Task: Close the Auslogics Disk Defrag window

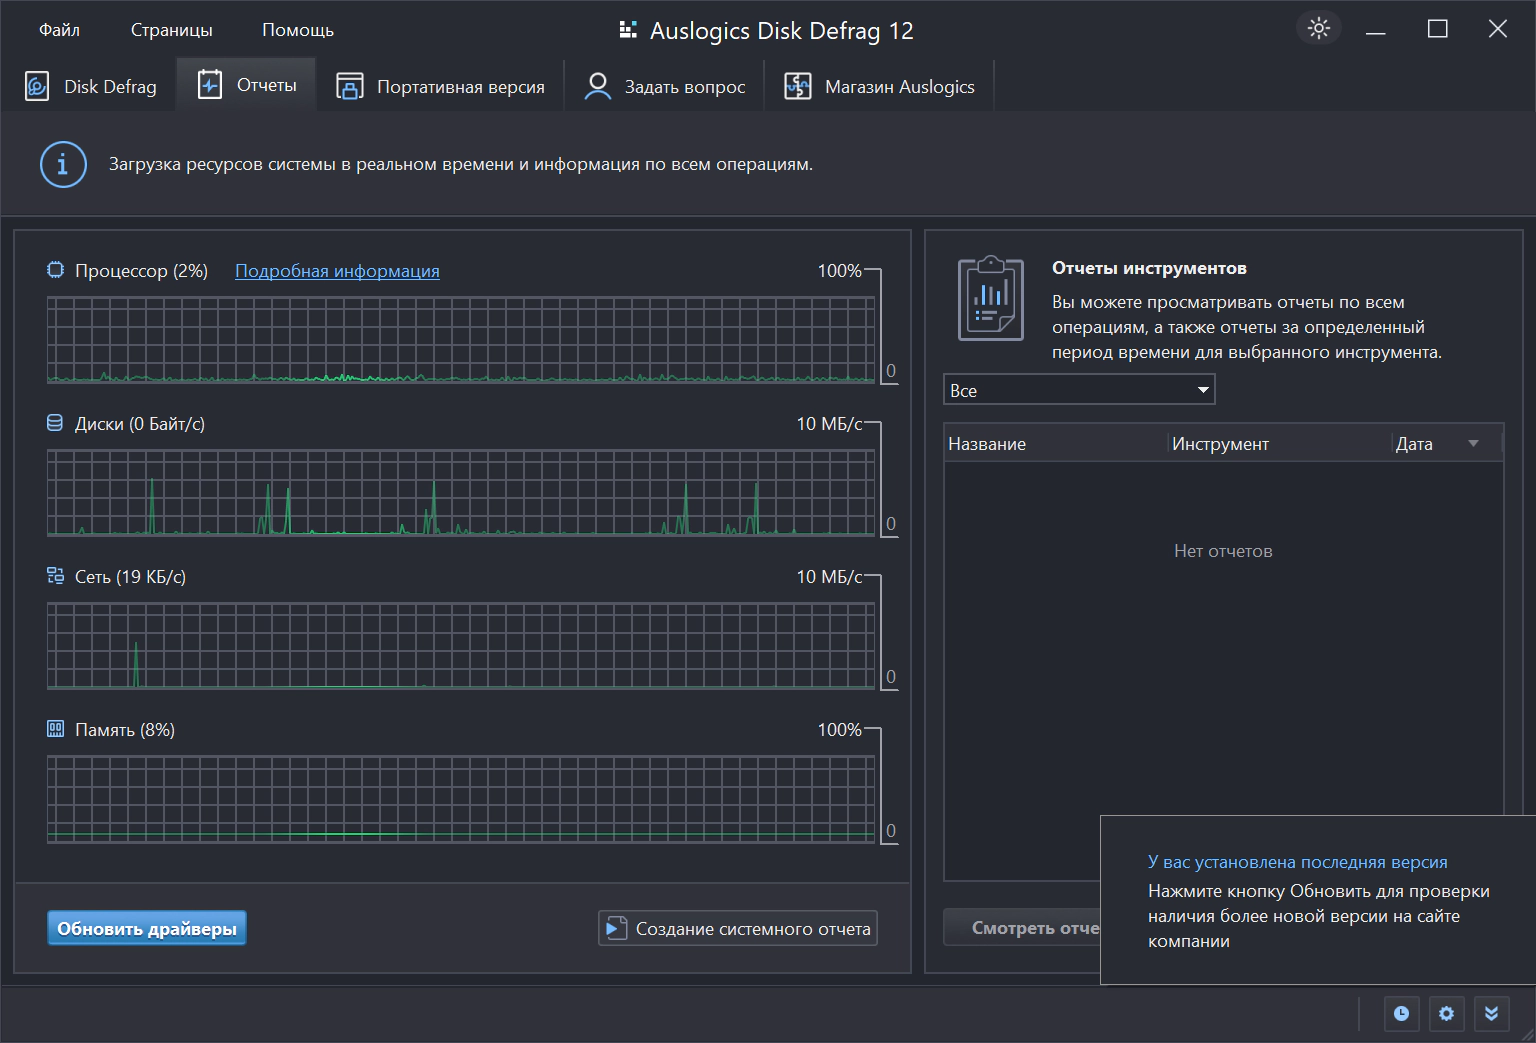Action: 1498,29
